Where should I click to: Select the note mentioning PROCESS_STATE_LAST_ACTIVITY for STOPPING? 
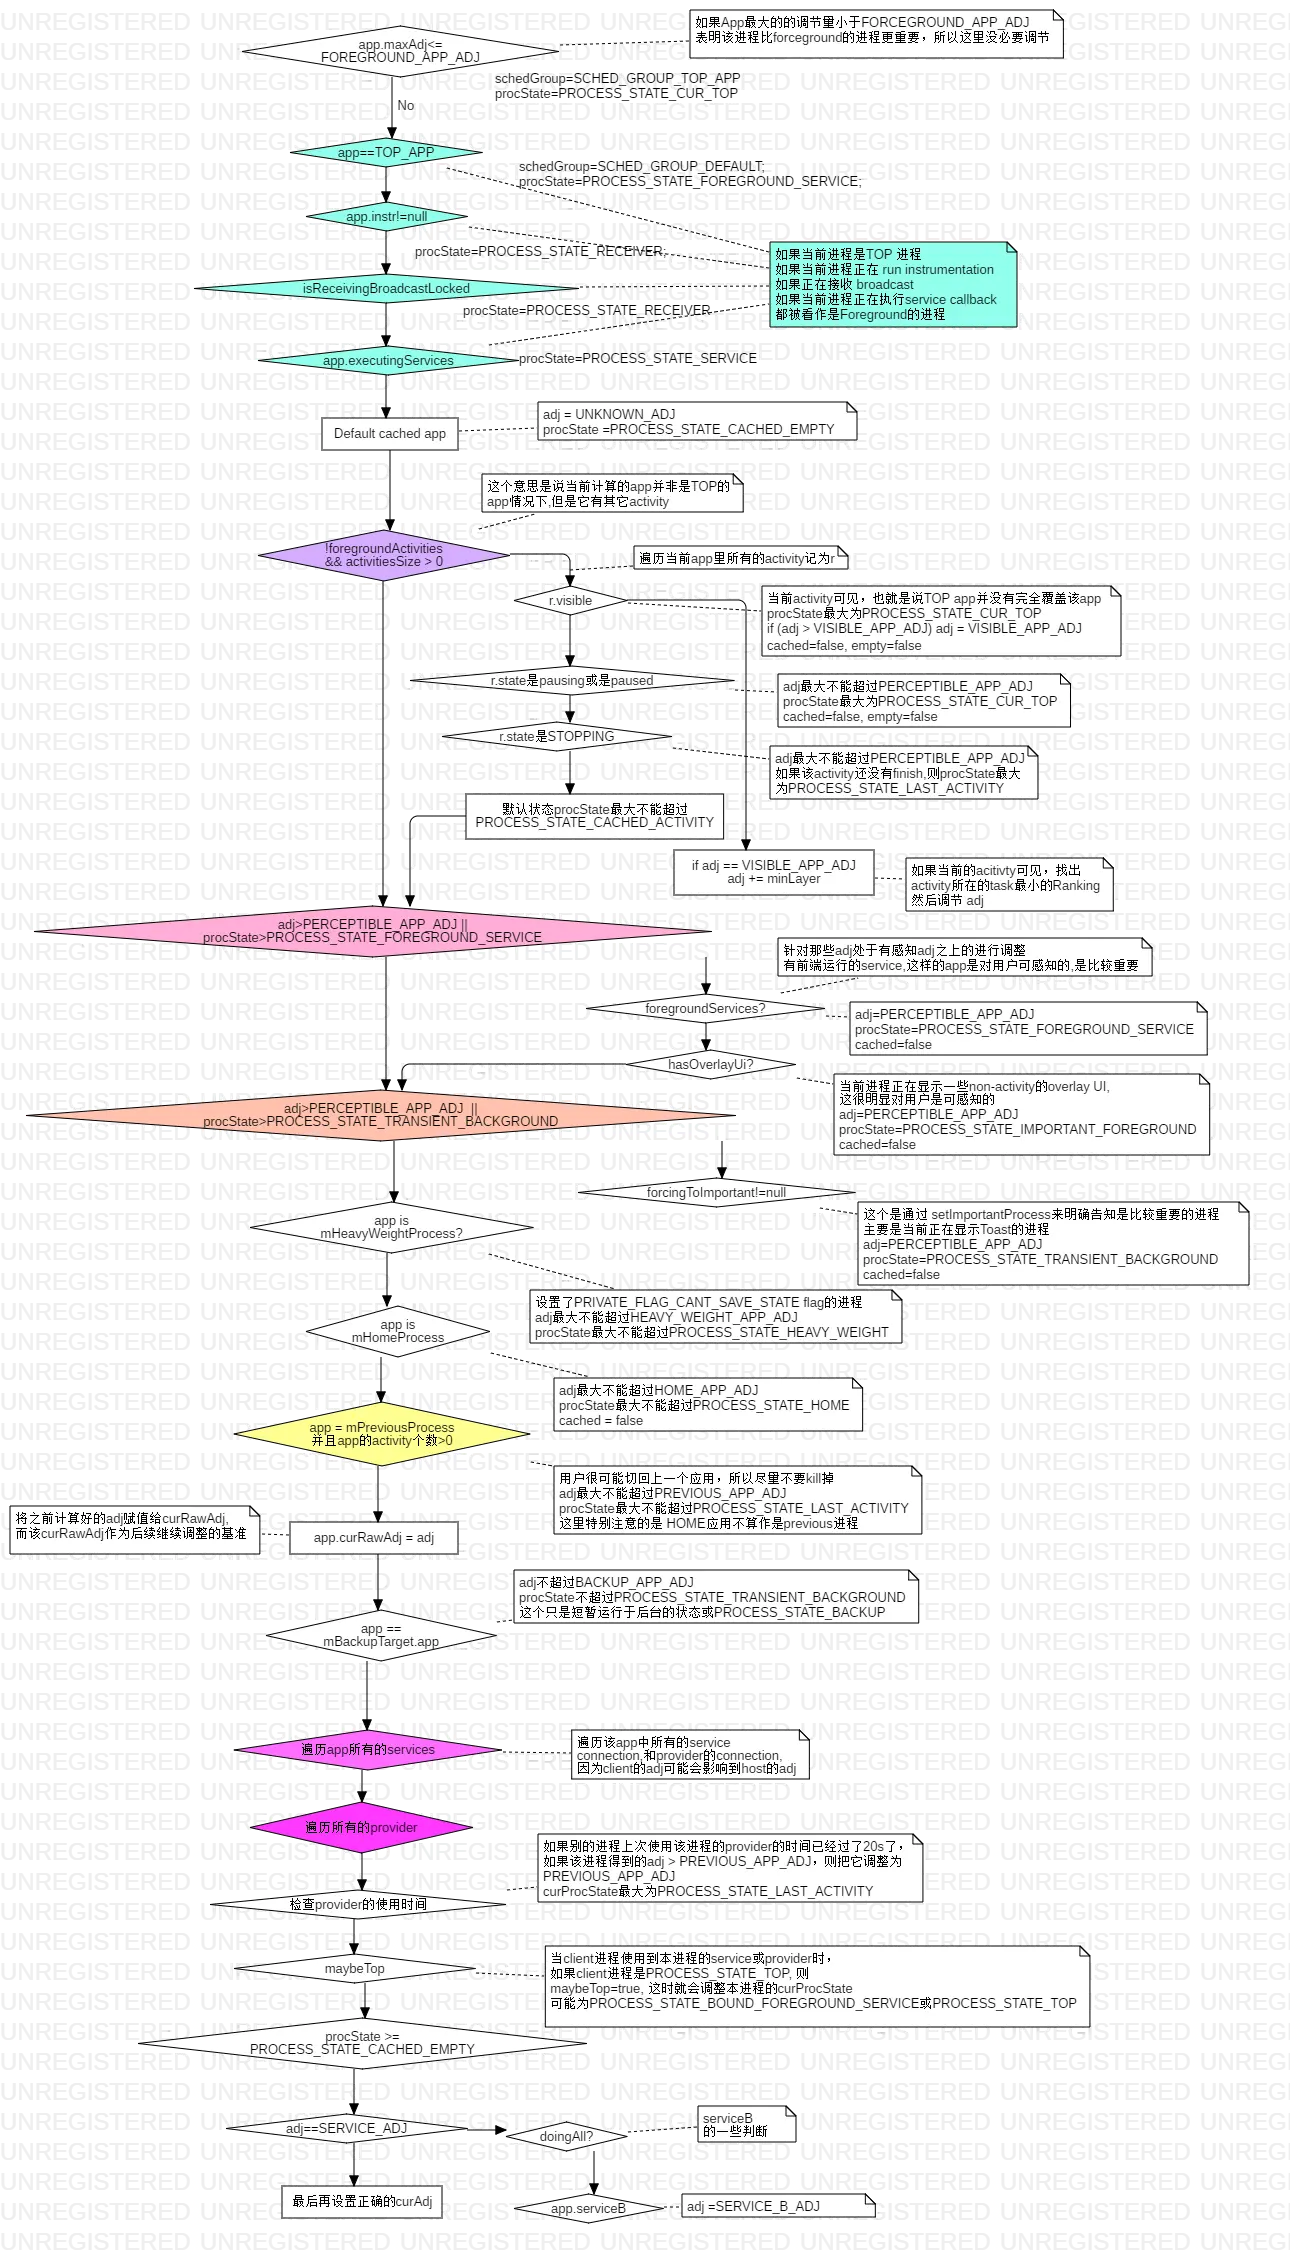[903, 773]
